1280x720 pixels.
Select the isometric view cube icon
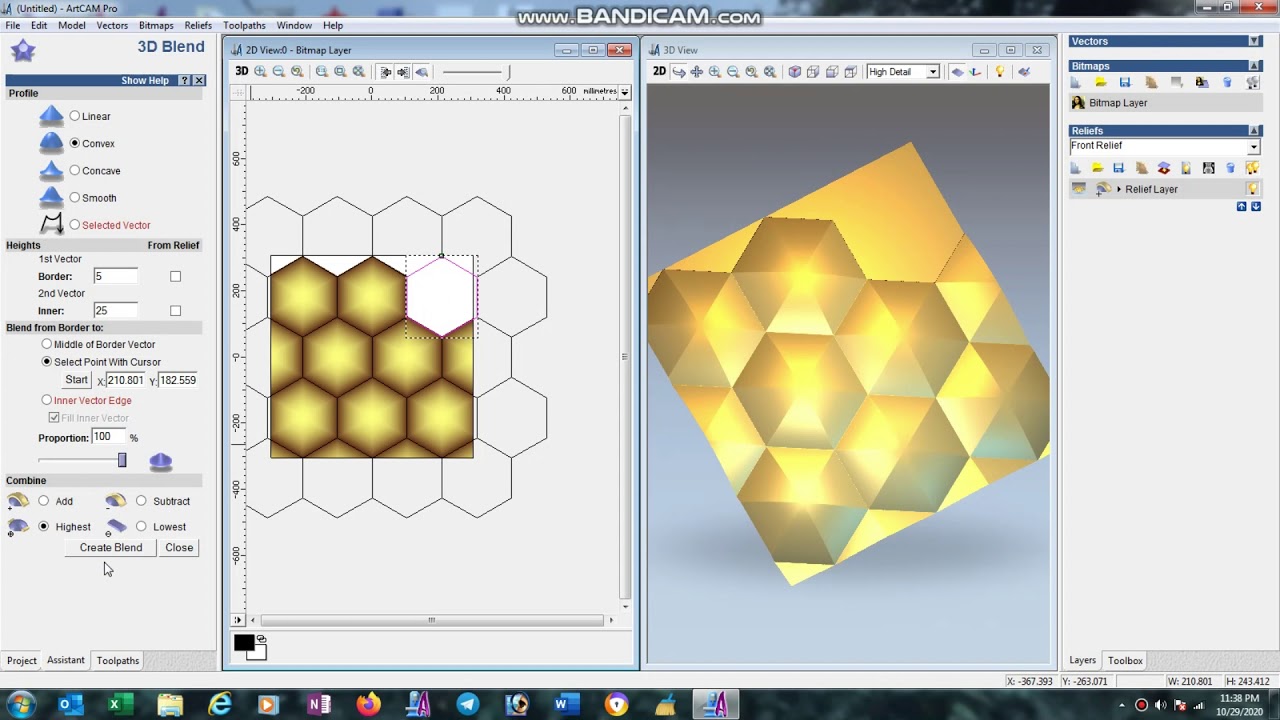pyautogui.click(x=795, y=72)
